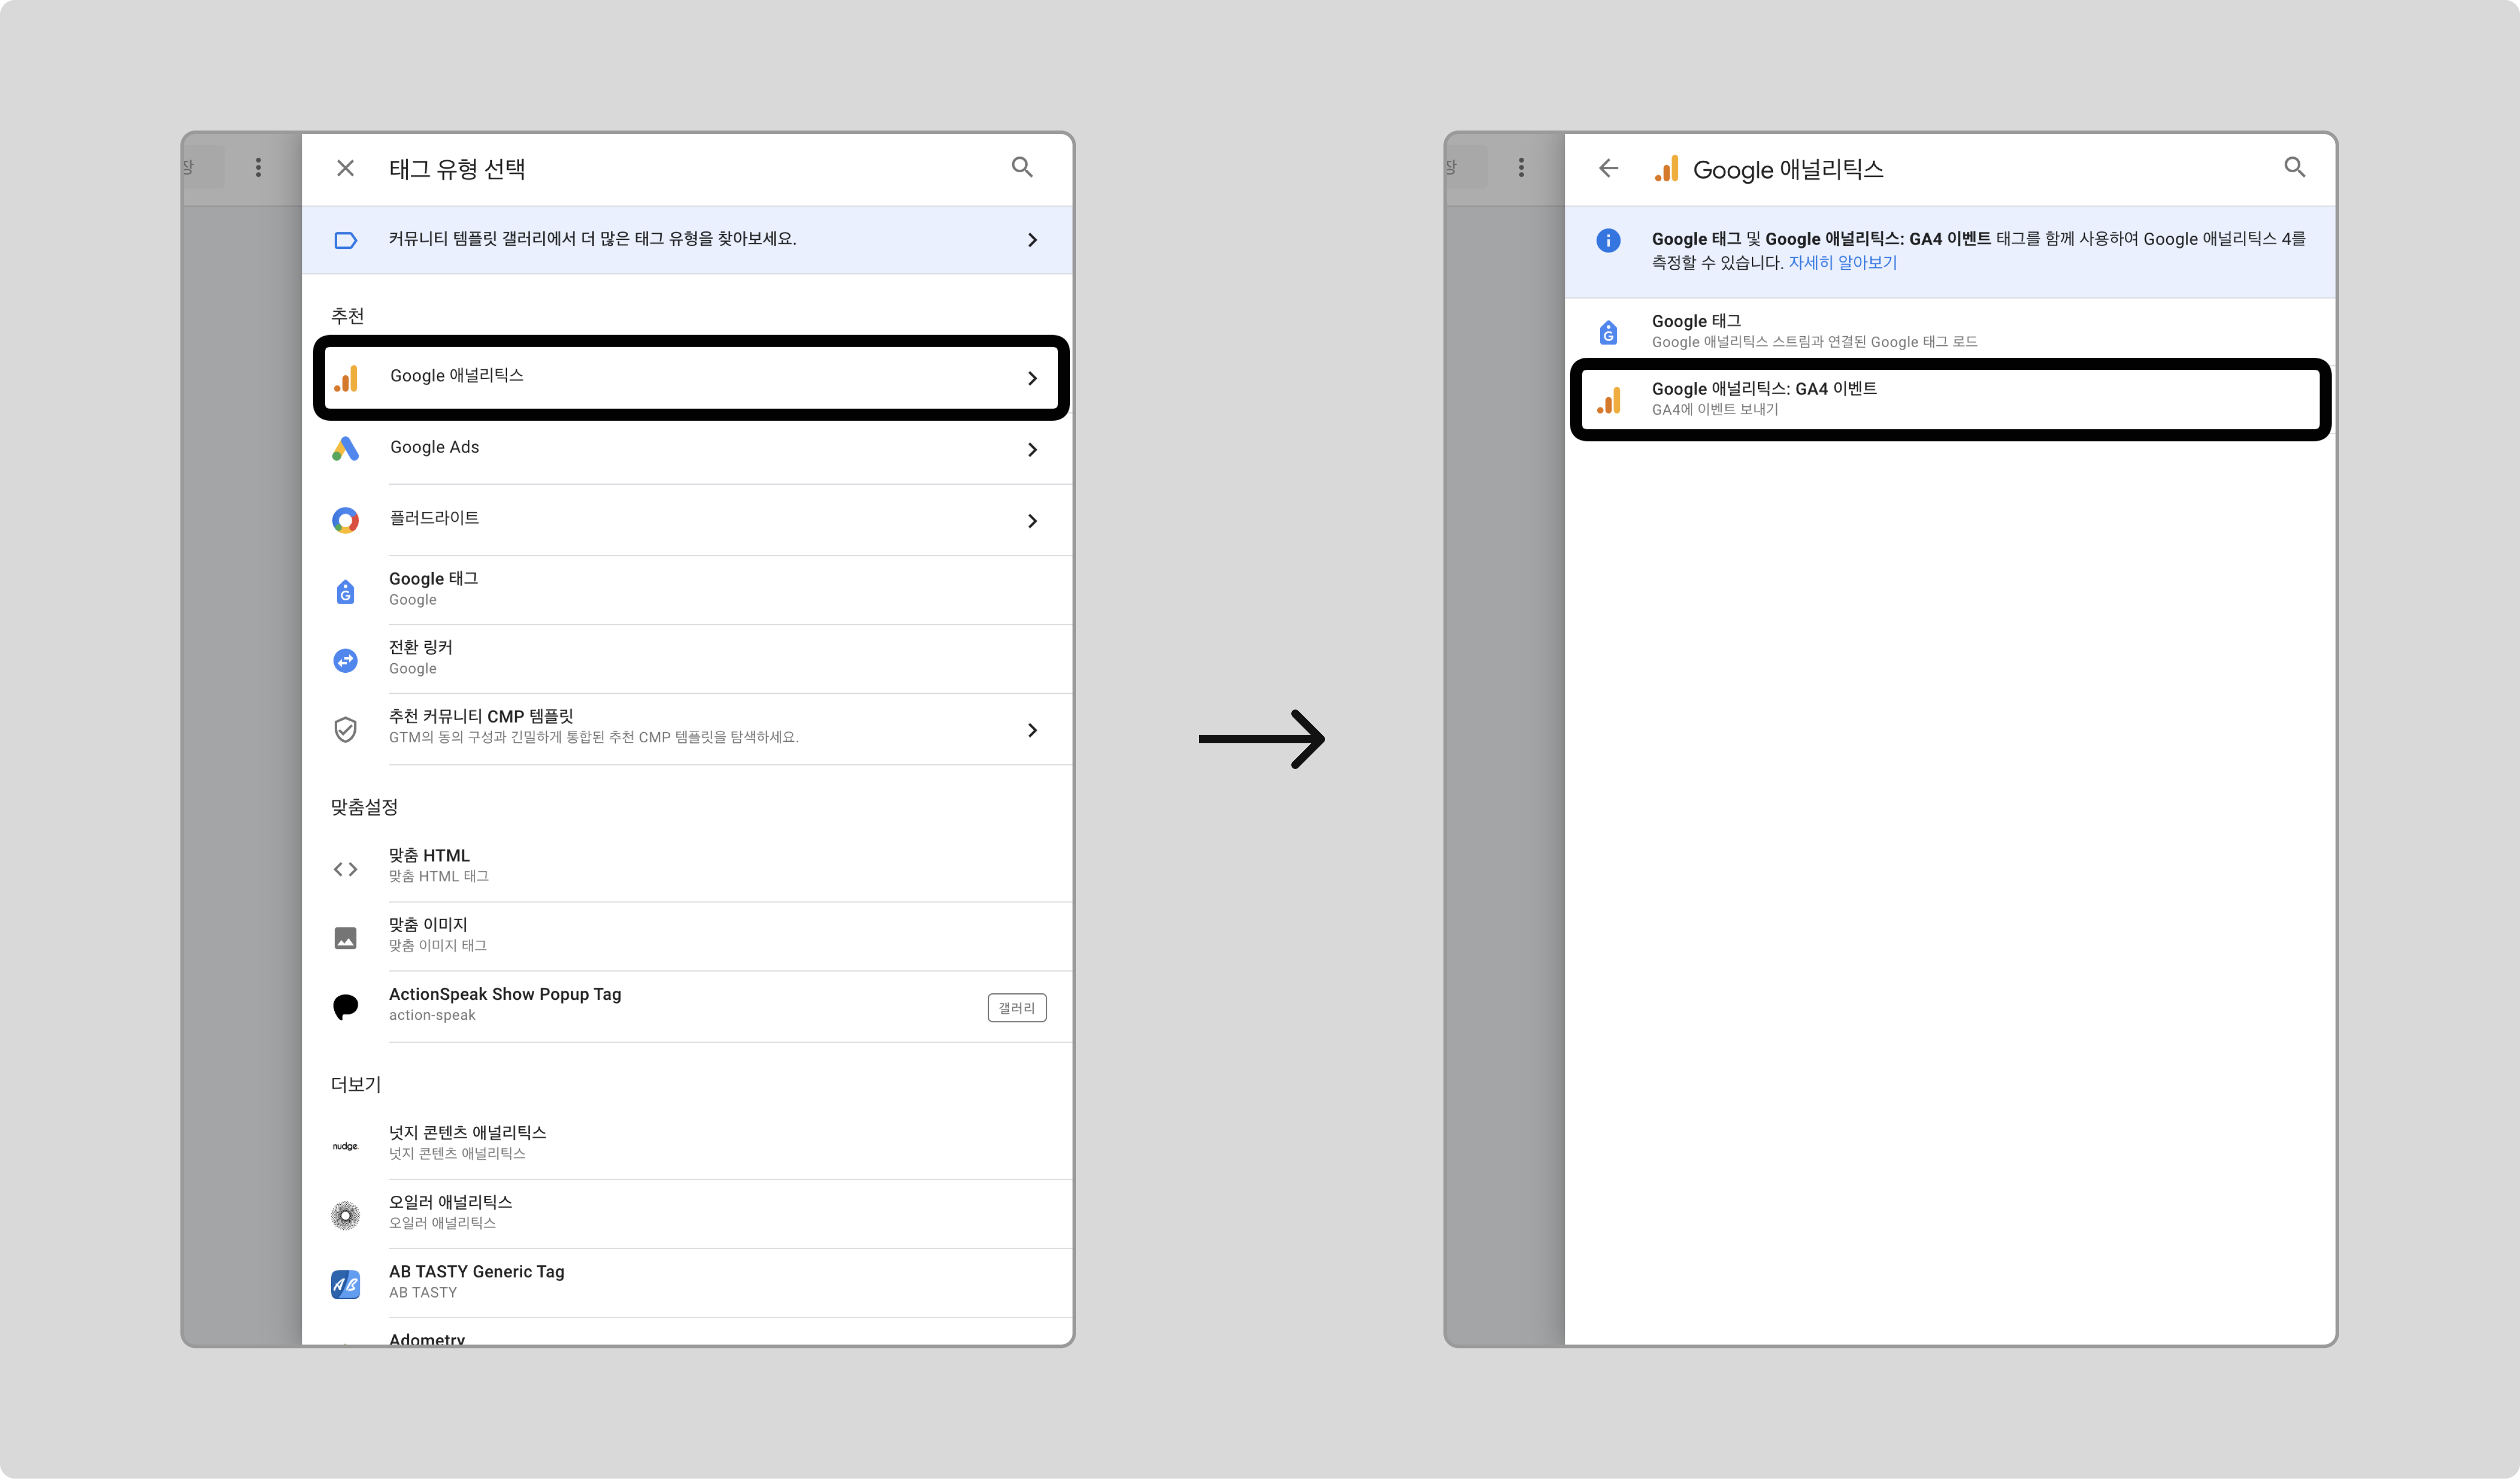This screenshot has width=2520, height=1479.
Task: Click three-dot menu behind left panel
Action: pos(258,168)
